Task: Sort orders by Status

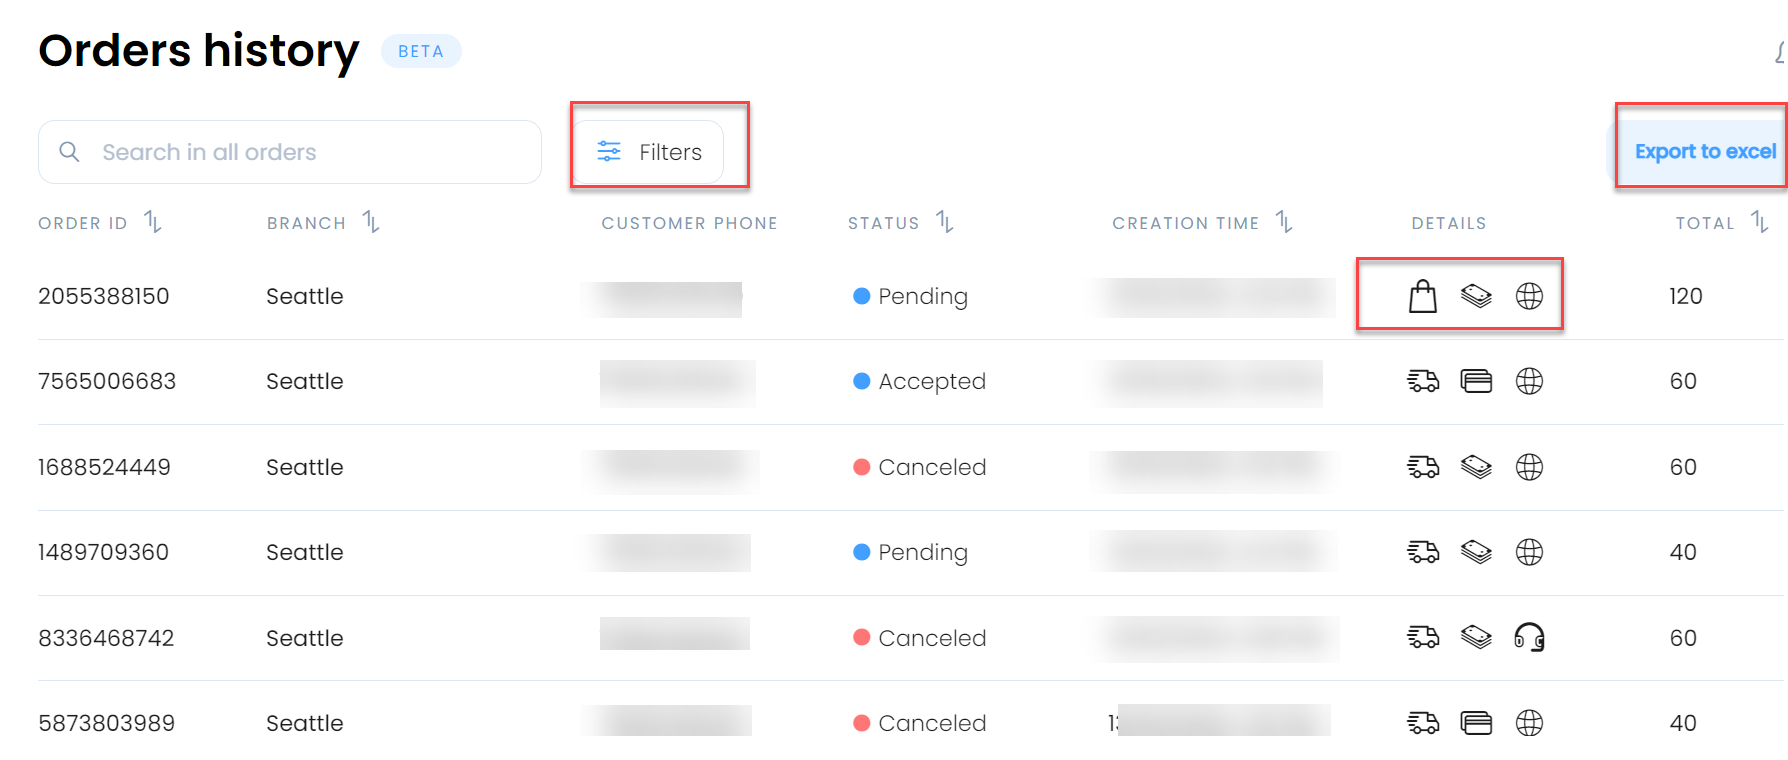Action: (945, 221)
